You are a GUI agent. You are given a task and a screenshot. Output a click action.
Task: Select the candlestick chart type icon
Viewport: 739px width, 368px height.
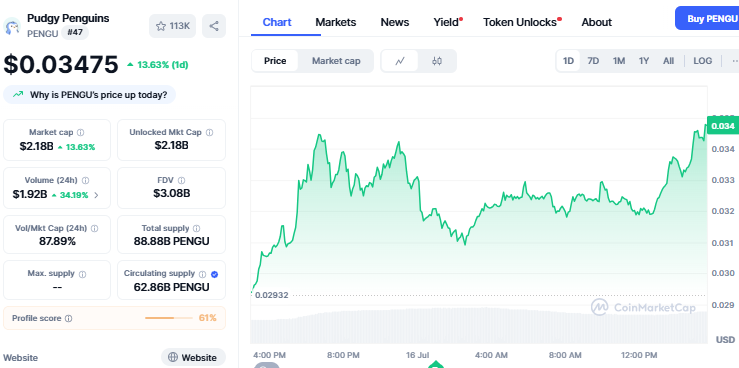[437, 61]
